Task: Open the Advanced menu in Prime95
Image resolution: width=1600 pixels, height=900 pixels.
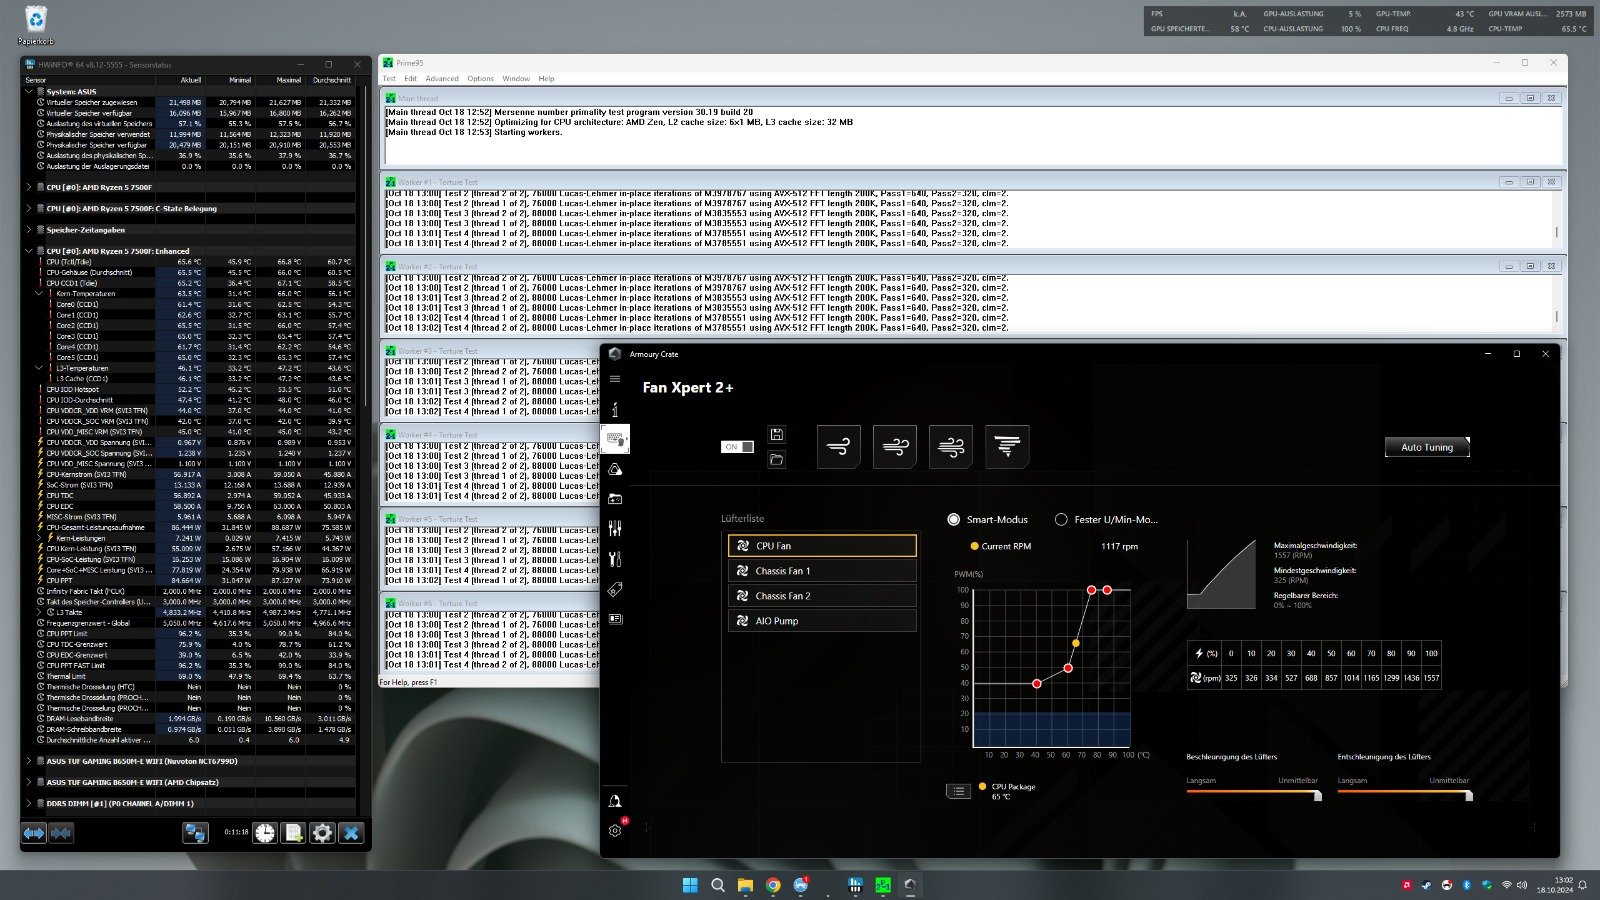Action: point(442,78)
